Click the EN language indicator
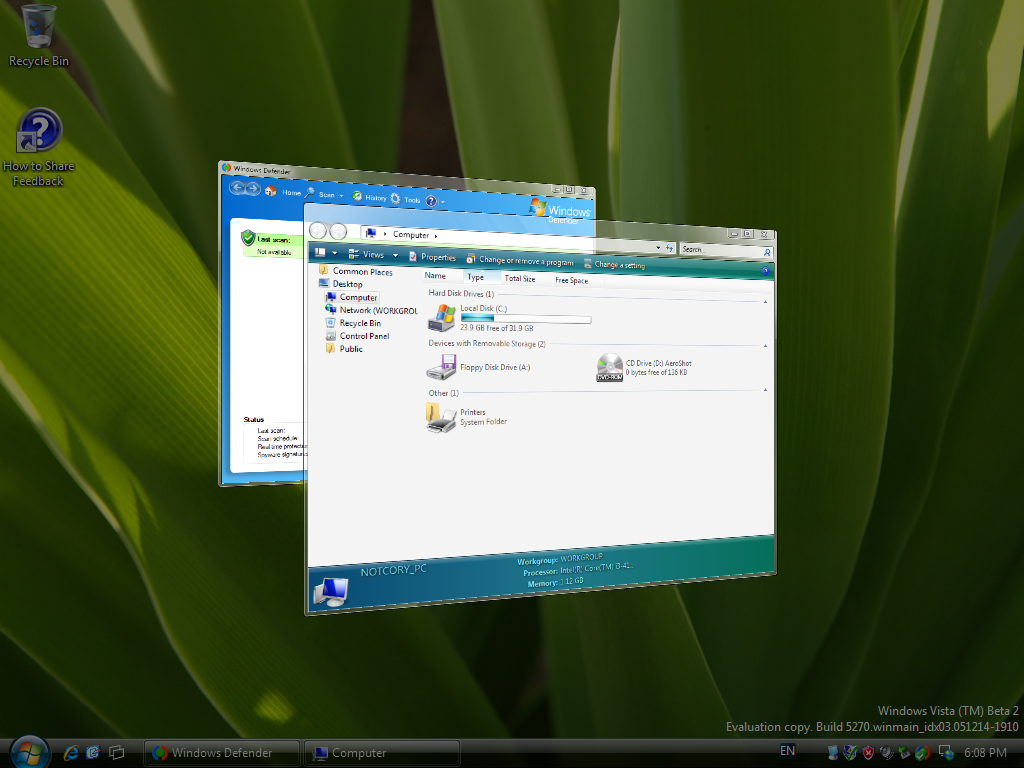The image size is (1024, 768). [x=788, y=751]
